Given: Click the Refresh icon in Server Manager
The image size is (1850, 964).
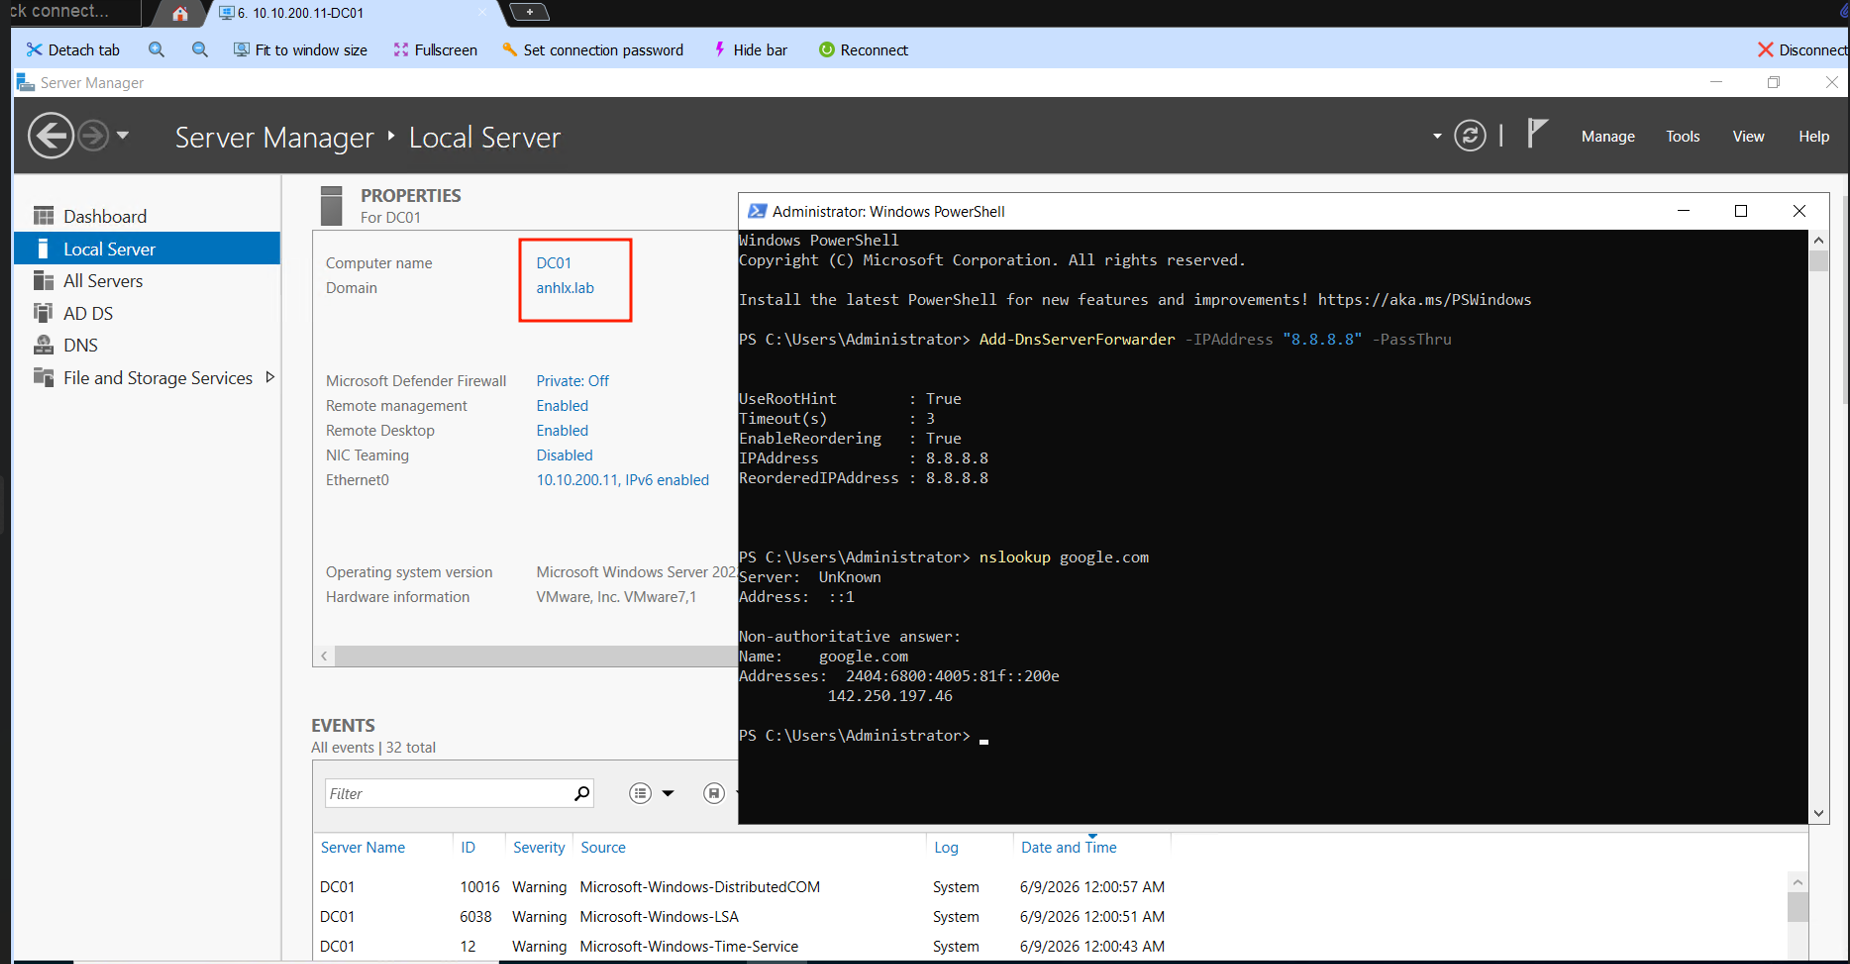Looking at the screenshot, I should 1469,135.
